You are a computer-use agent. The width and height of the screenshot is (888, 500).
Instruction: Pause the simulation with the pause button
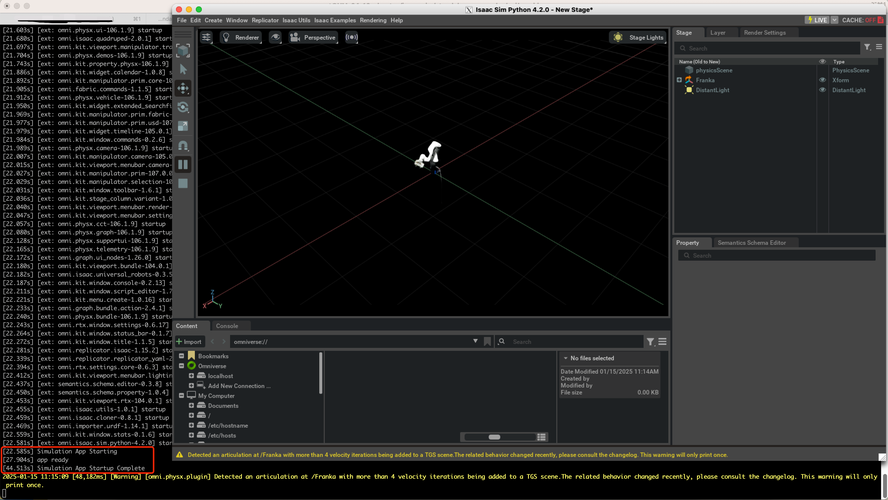pos(183,165)
